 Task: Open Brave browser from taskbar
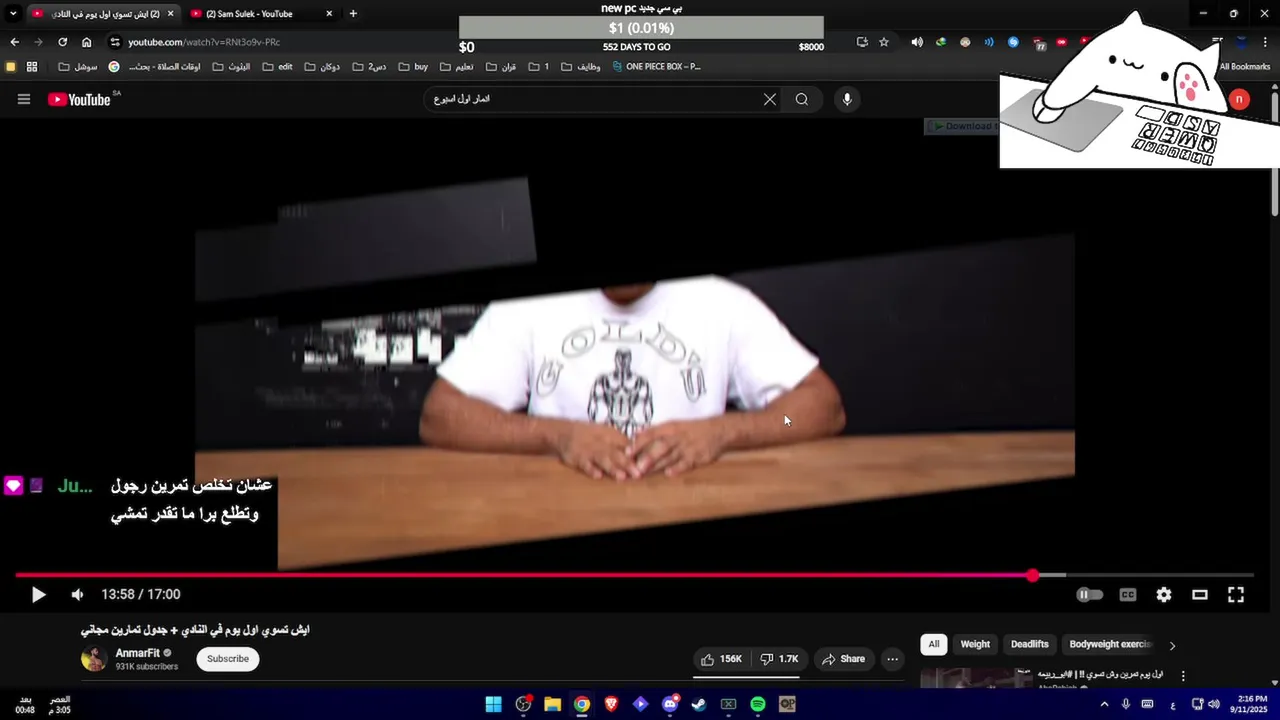click(x=611, y=704)
